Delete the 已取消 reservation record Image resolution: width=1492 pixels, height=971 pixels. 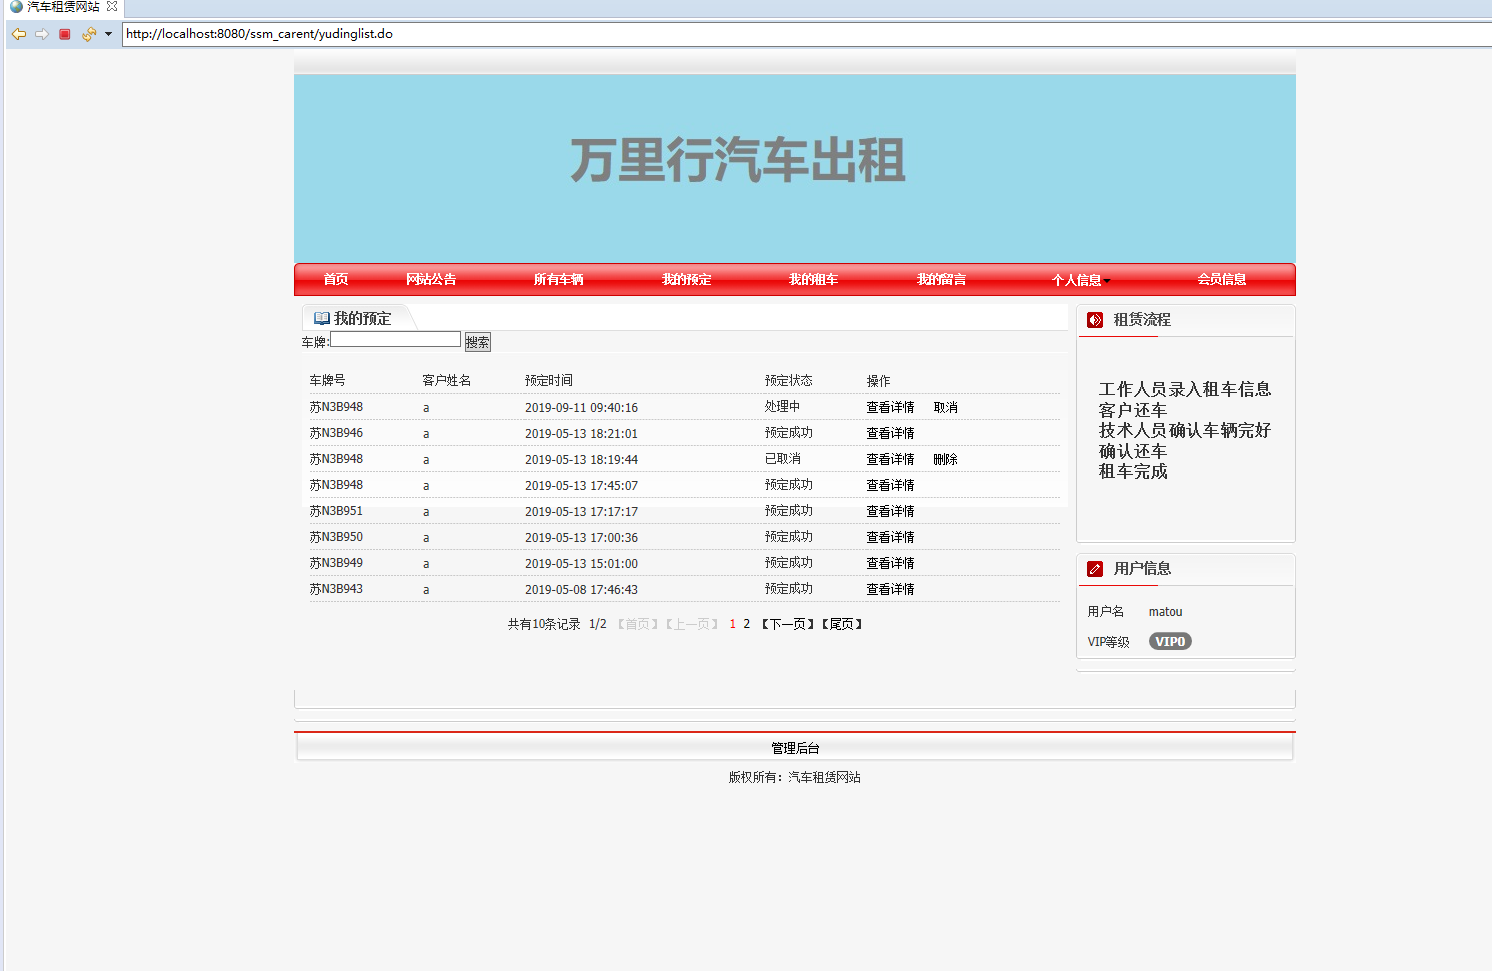945,458
